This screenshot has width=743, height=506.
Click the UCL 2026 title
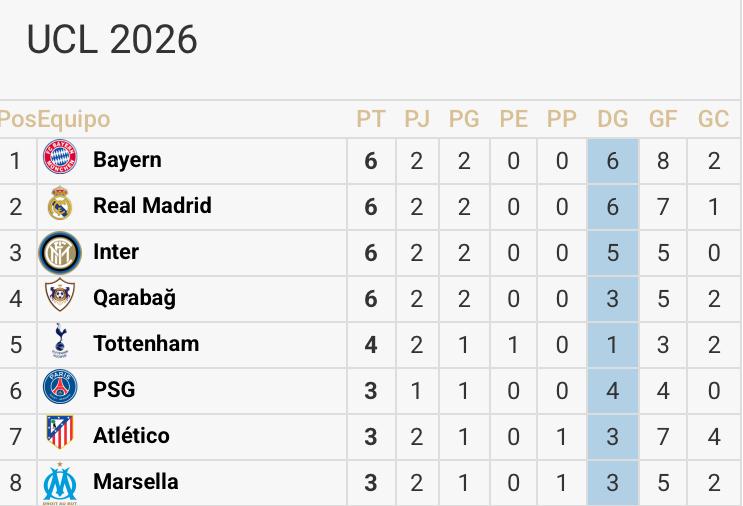(112, 40)
